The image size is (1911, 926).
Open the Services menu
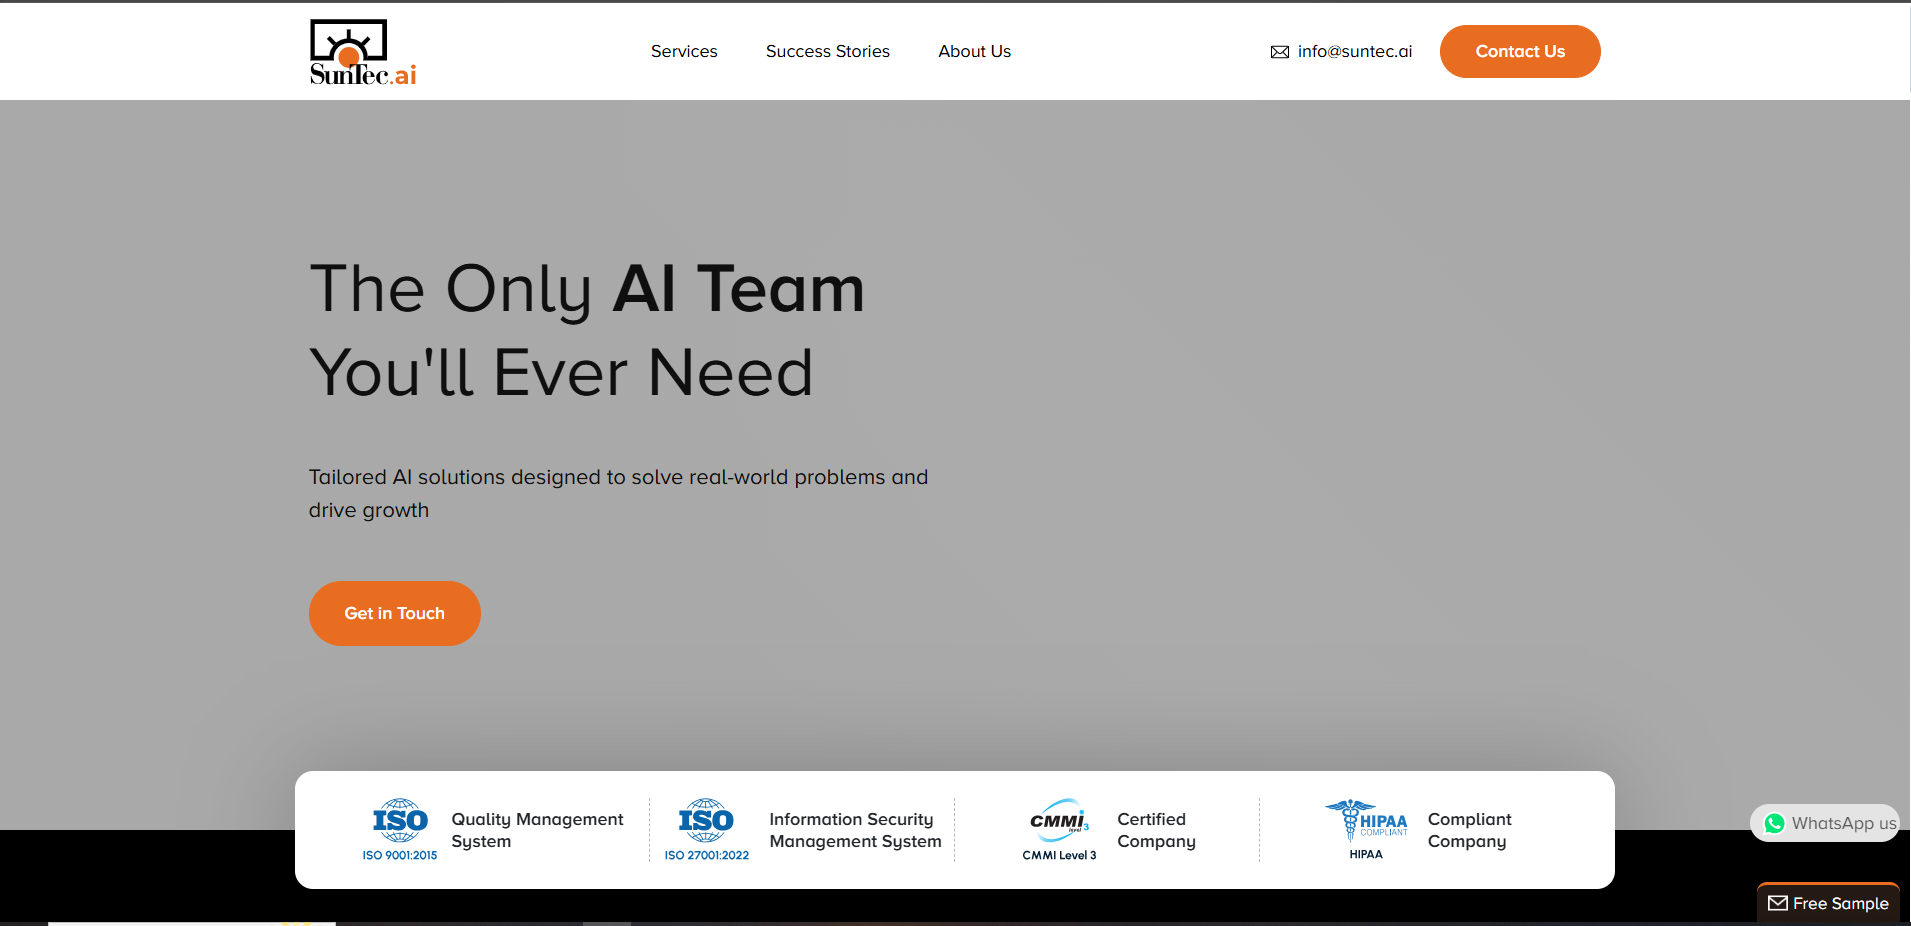point(684,51)
